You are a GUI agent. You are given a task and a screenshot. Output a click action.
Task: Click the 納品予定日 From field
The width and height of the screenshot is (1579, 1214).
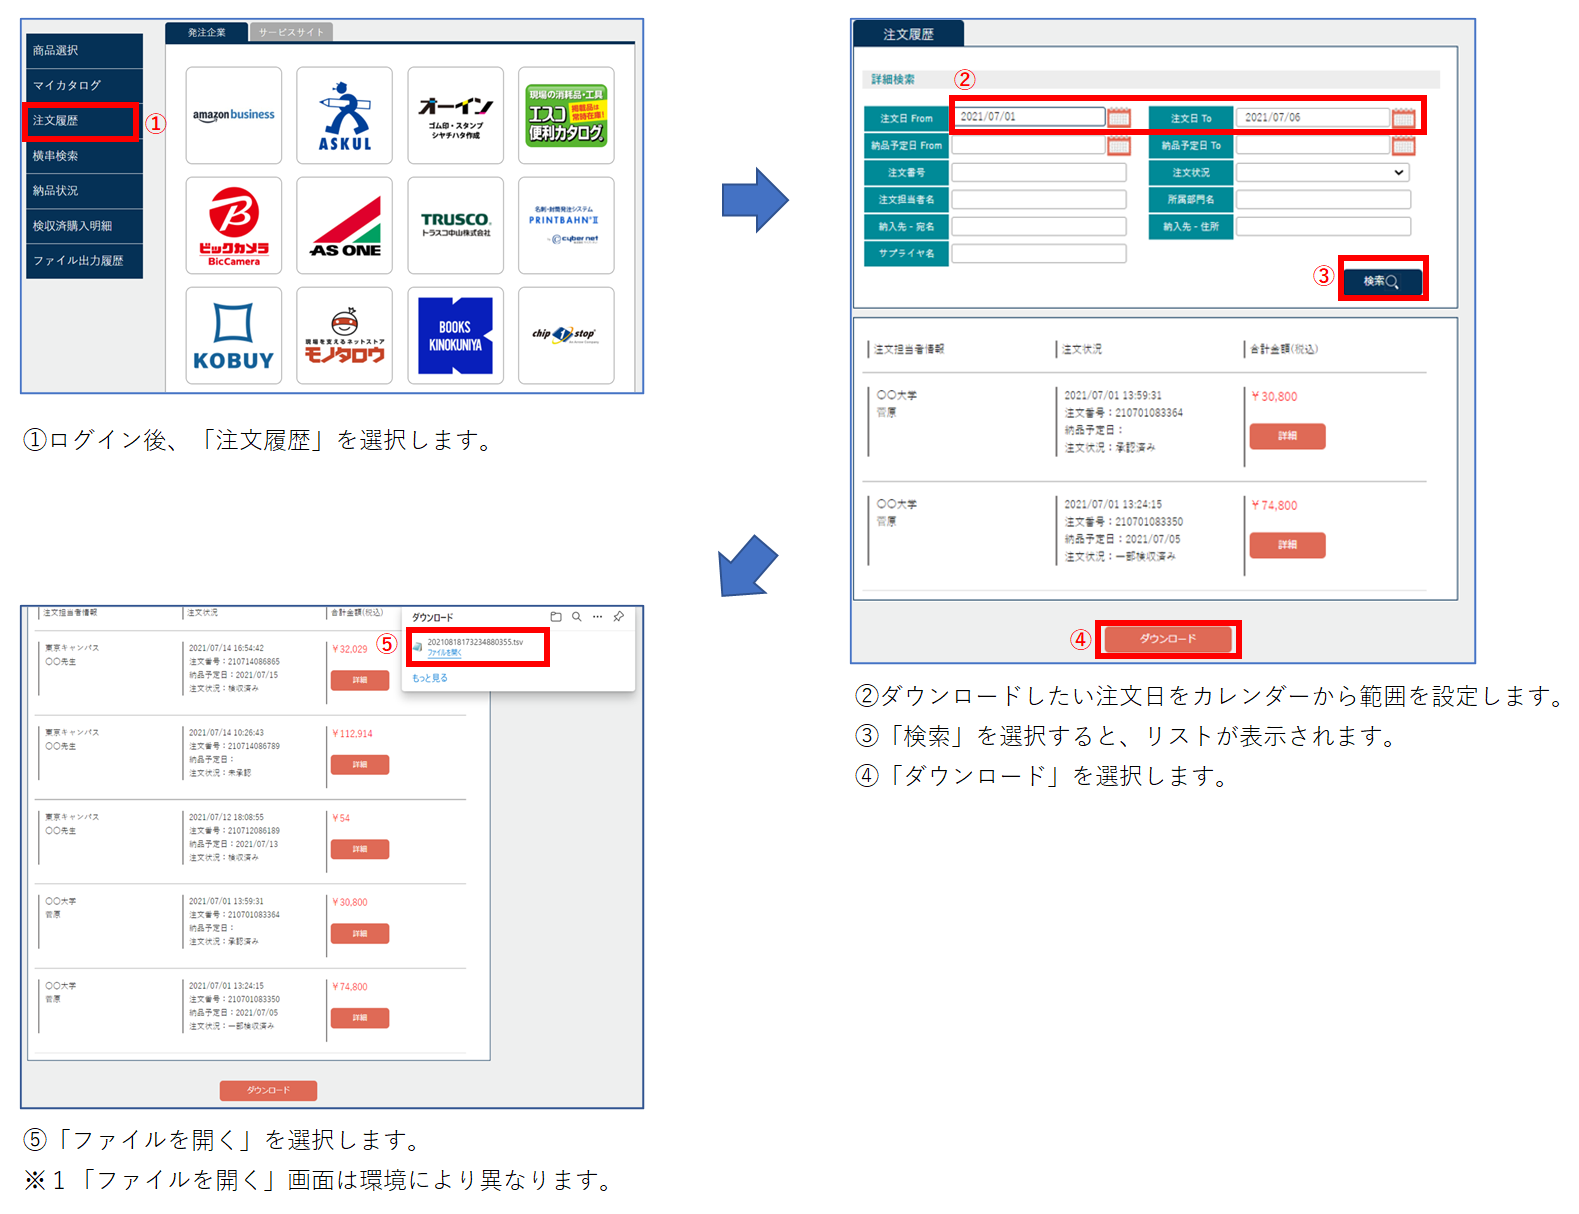tap(1028, 146)
